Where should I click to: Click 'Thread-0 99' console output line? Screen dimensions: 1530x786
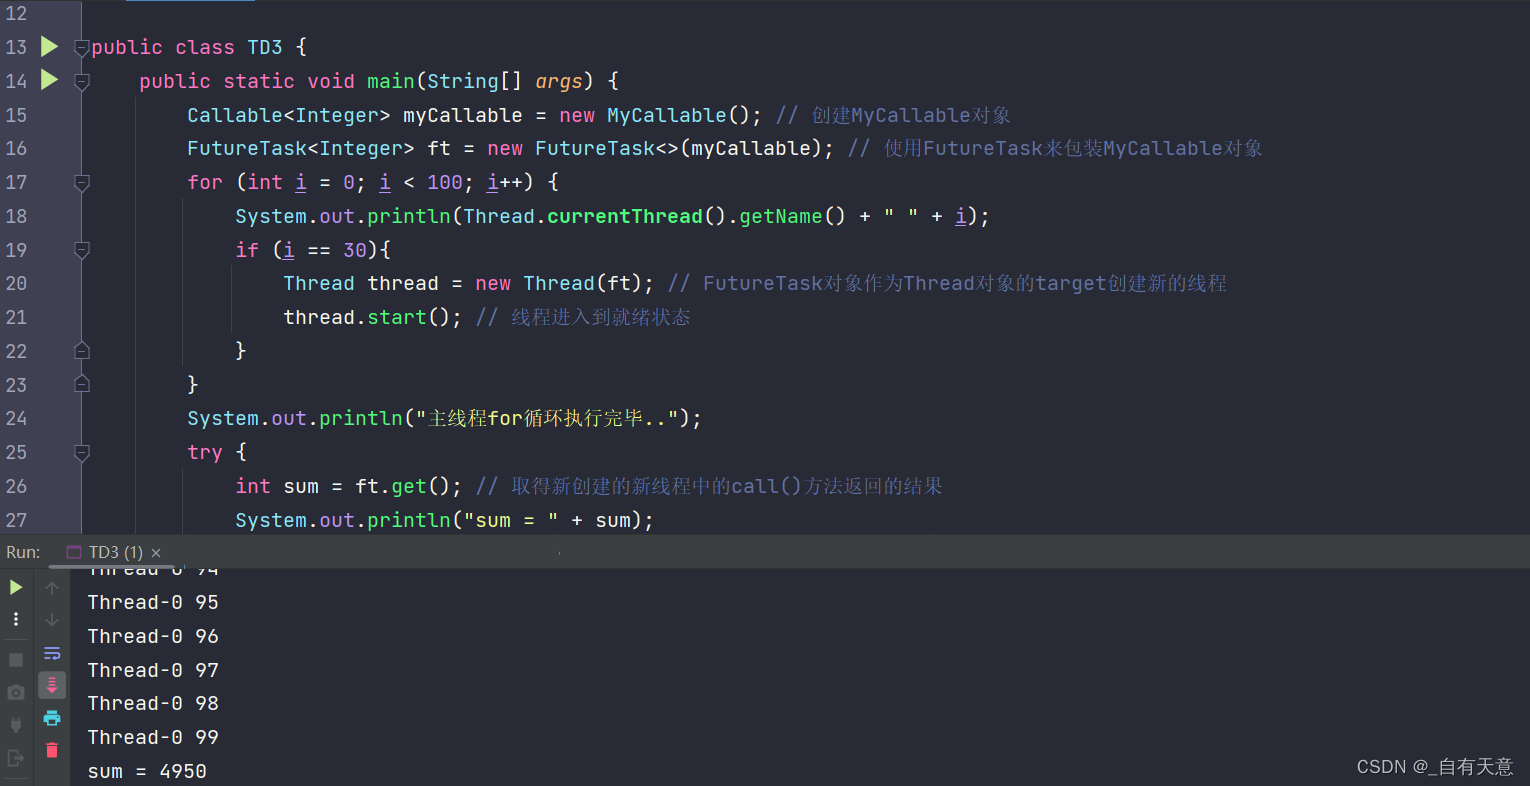click(153, 737)
